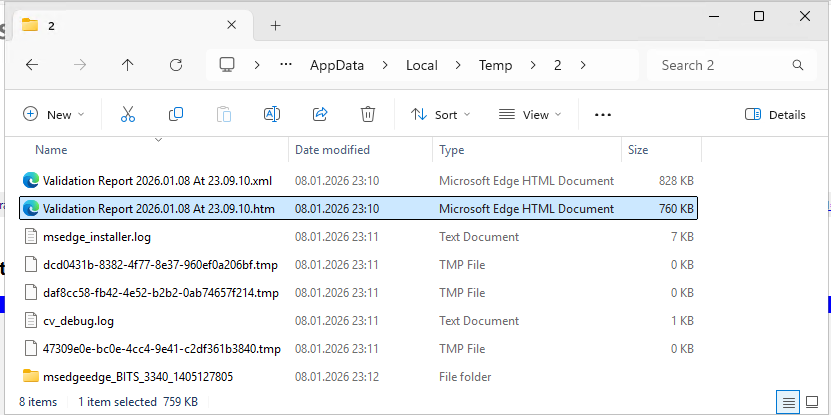Expand the Sort dropdown
Image resolution: width=831 pixels, height=416 pixels.
[x=441, y=115]
